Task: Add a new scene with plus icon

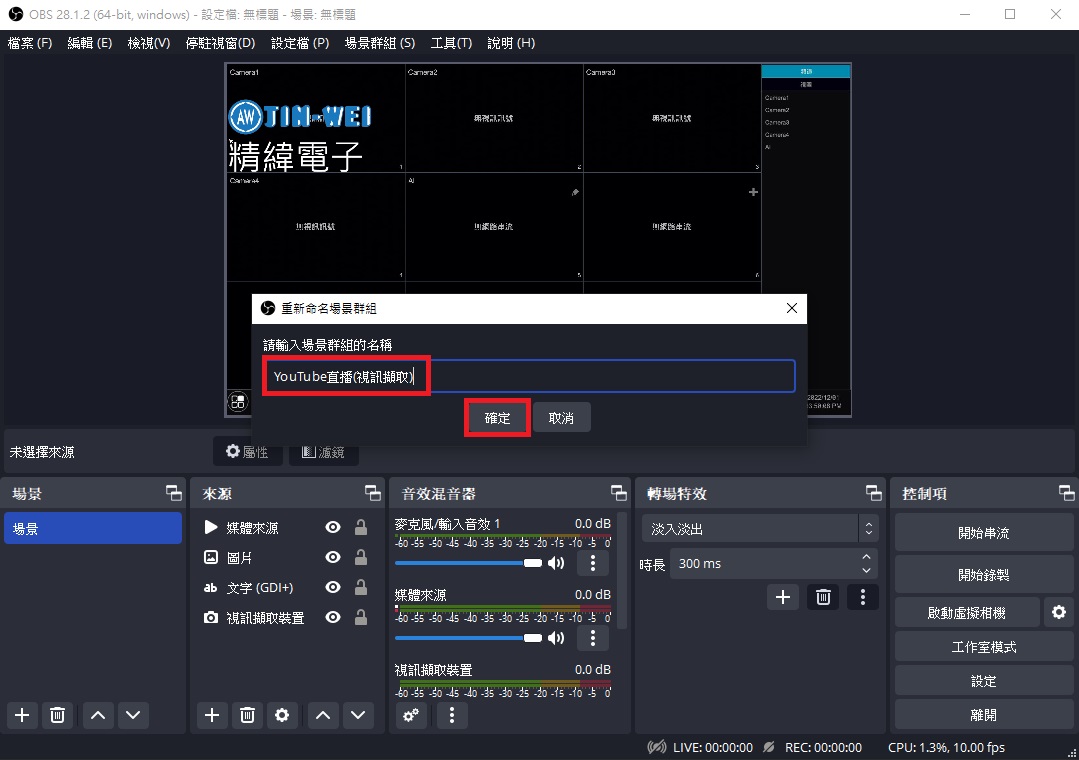Action: coord(22,715)
